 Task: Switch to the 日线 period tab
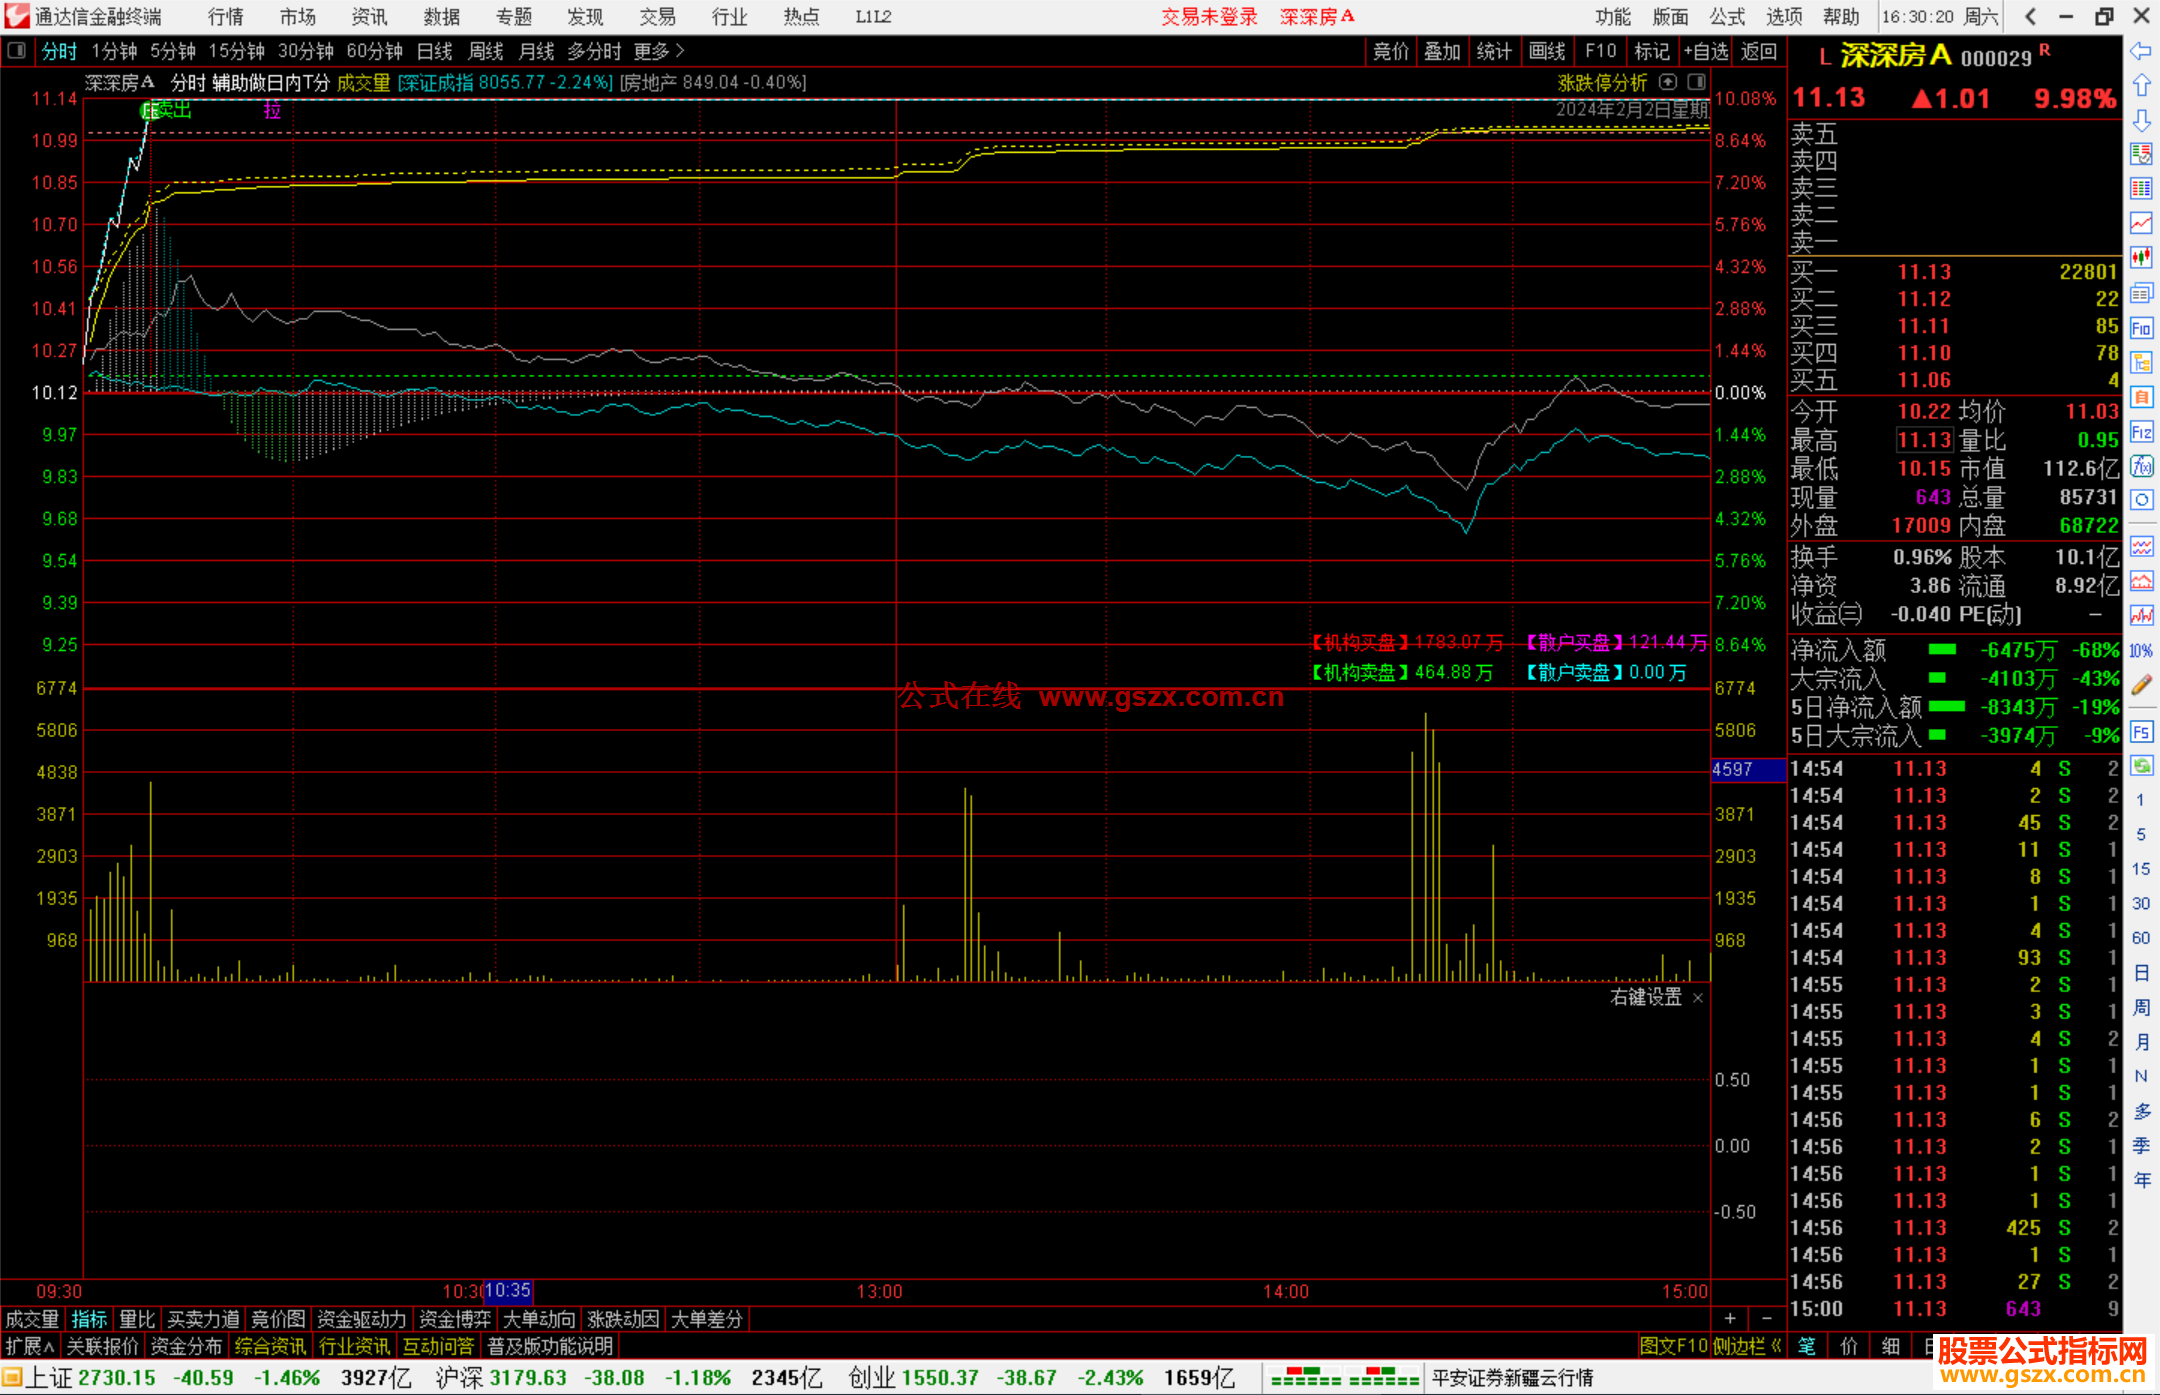click(x=434, y=51)
